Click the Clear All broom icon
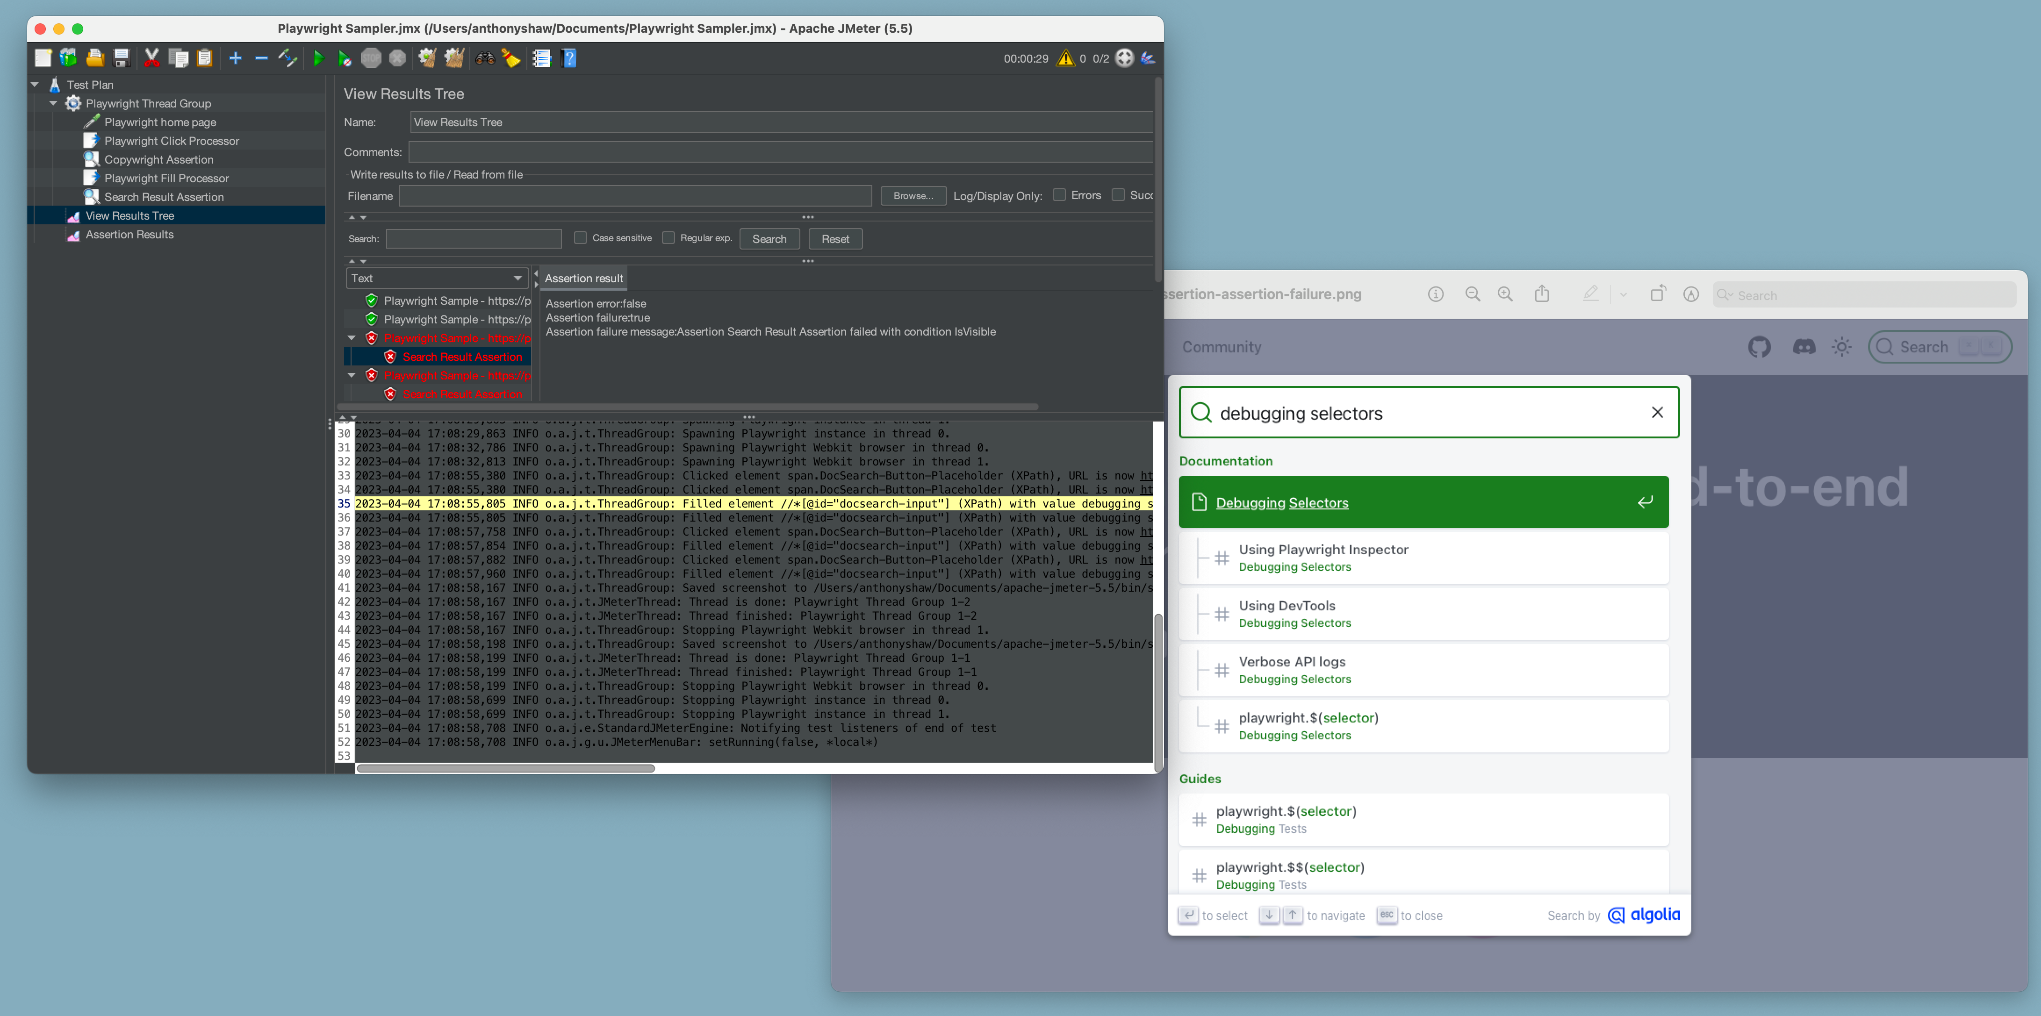The height and width of the screenshot is (1016, 2041). tap(454, 59)
